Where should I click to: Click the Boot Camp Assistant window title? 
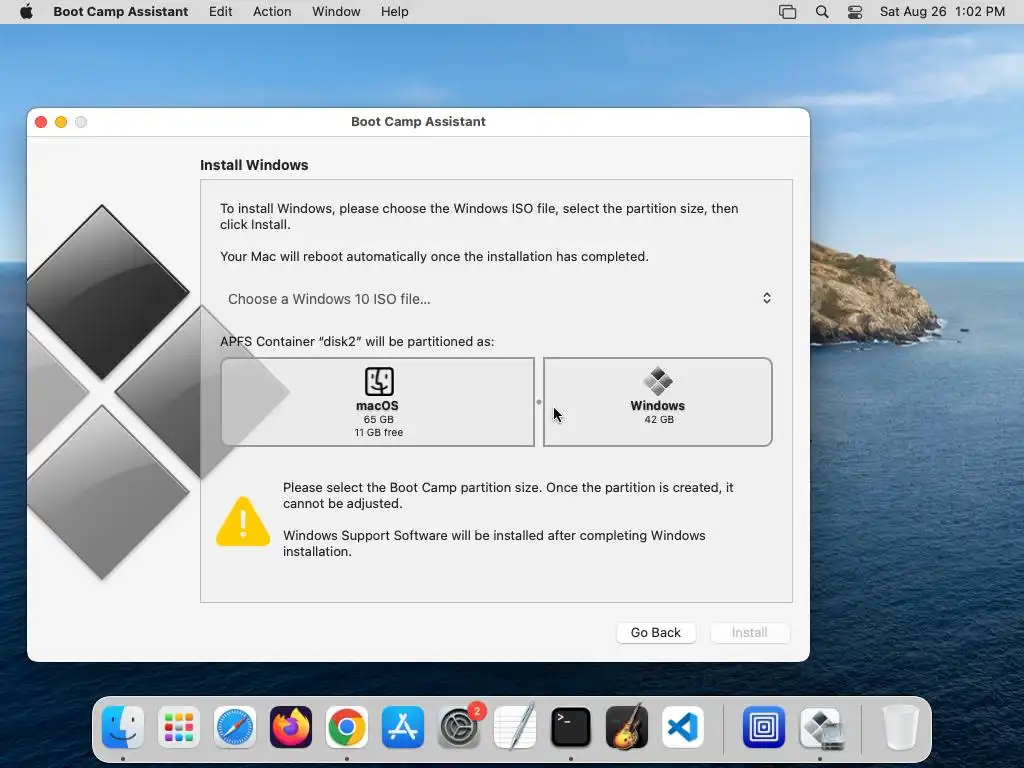click(x=418, y=121)
